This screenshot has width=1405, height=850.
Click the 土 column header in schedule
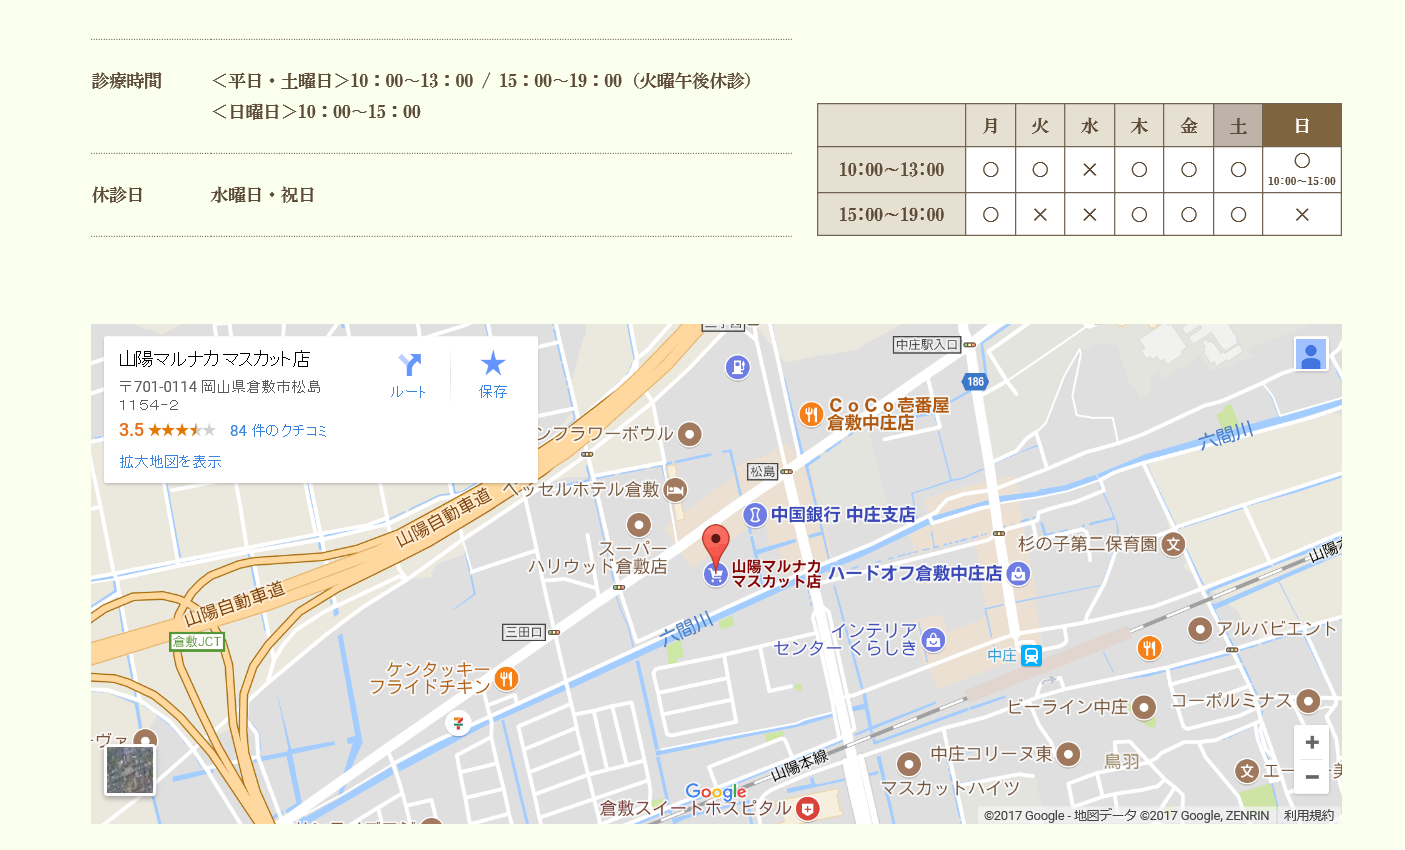point(1238,126)
